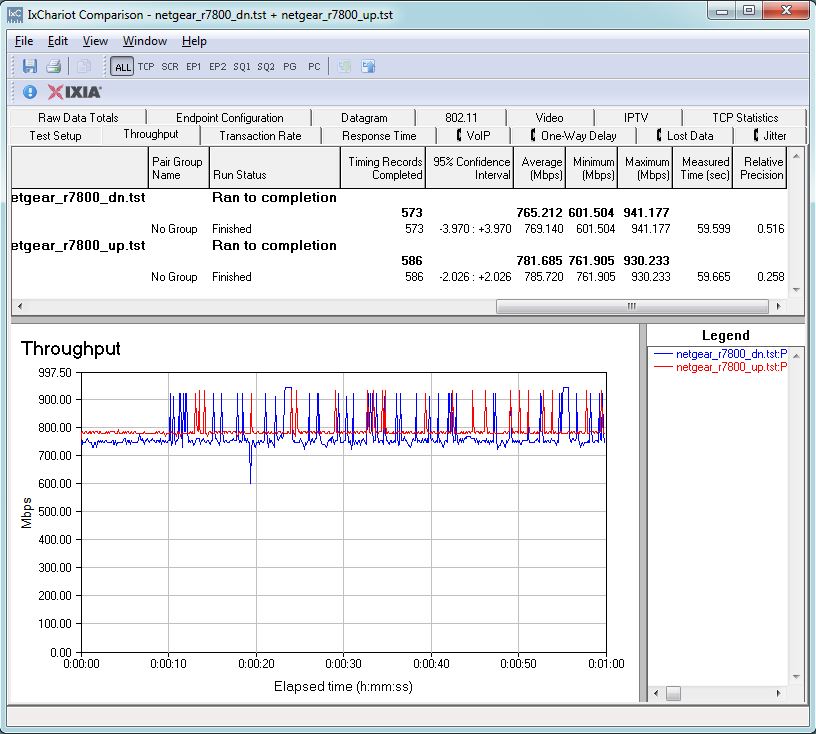
Task: Select the netgear_r7800_up.tst table row
Action: (399, 246)
